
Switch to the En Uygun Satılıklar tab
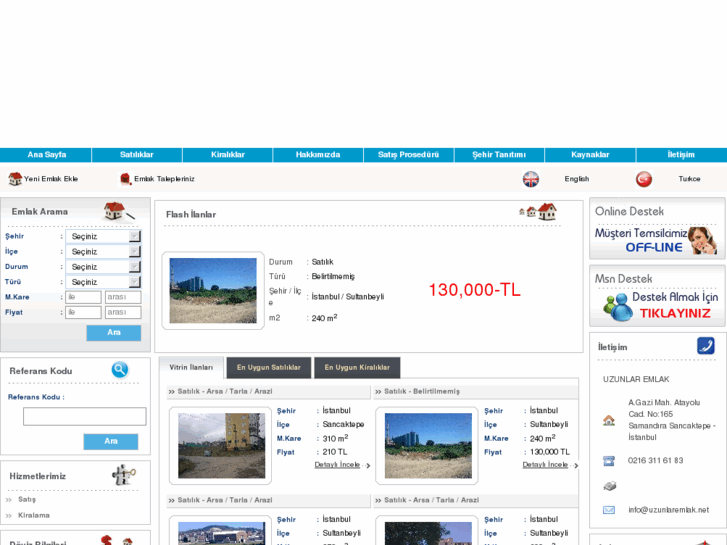[269, 367]
